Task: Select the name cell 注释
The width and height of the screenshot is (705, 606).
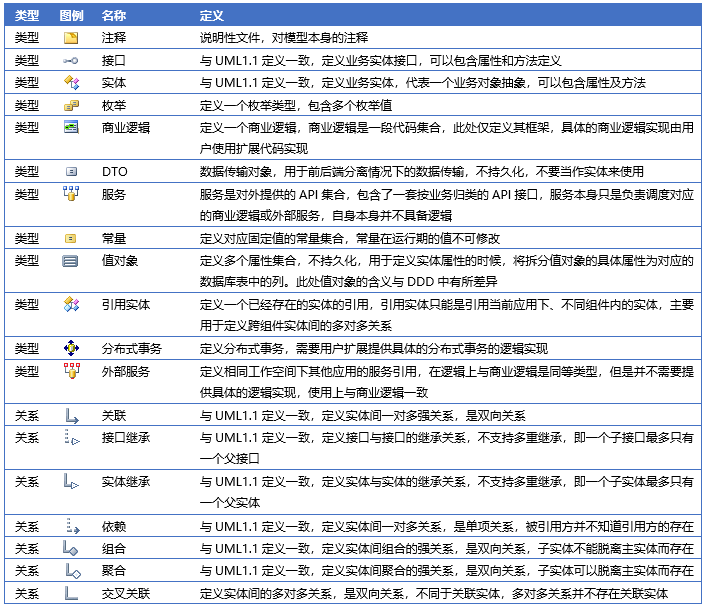Action: click(x=113, y=38)
